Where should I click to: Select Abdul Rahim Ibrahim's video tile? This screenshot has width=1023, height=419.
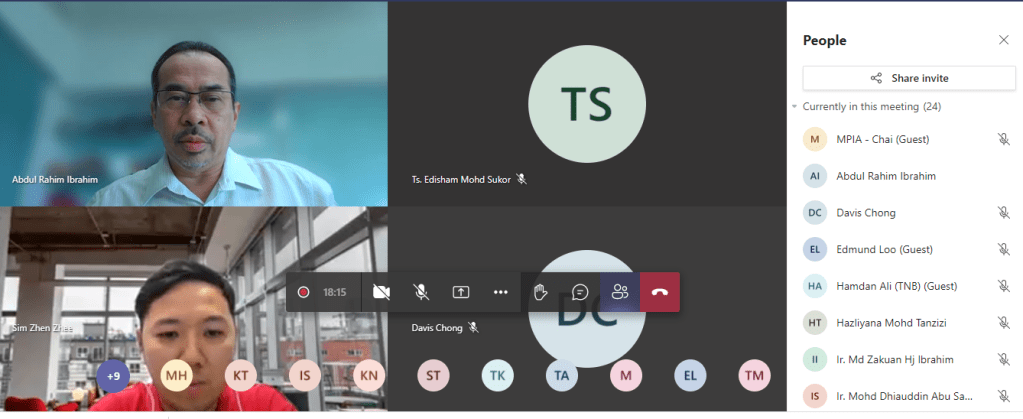pyautogui.click(x=194, y=103)
